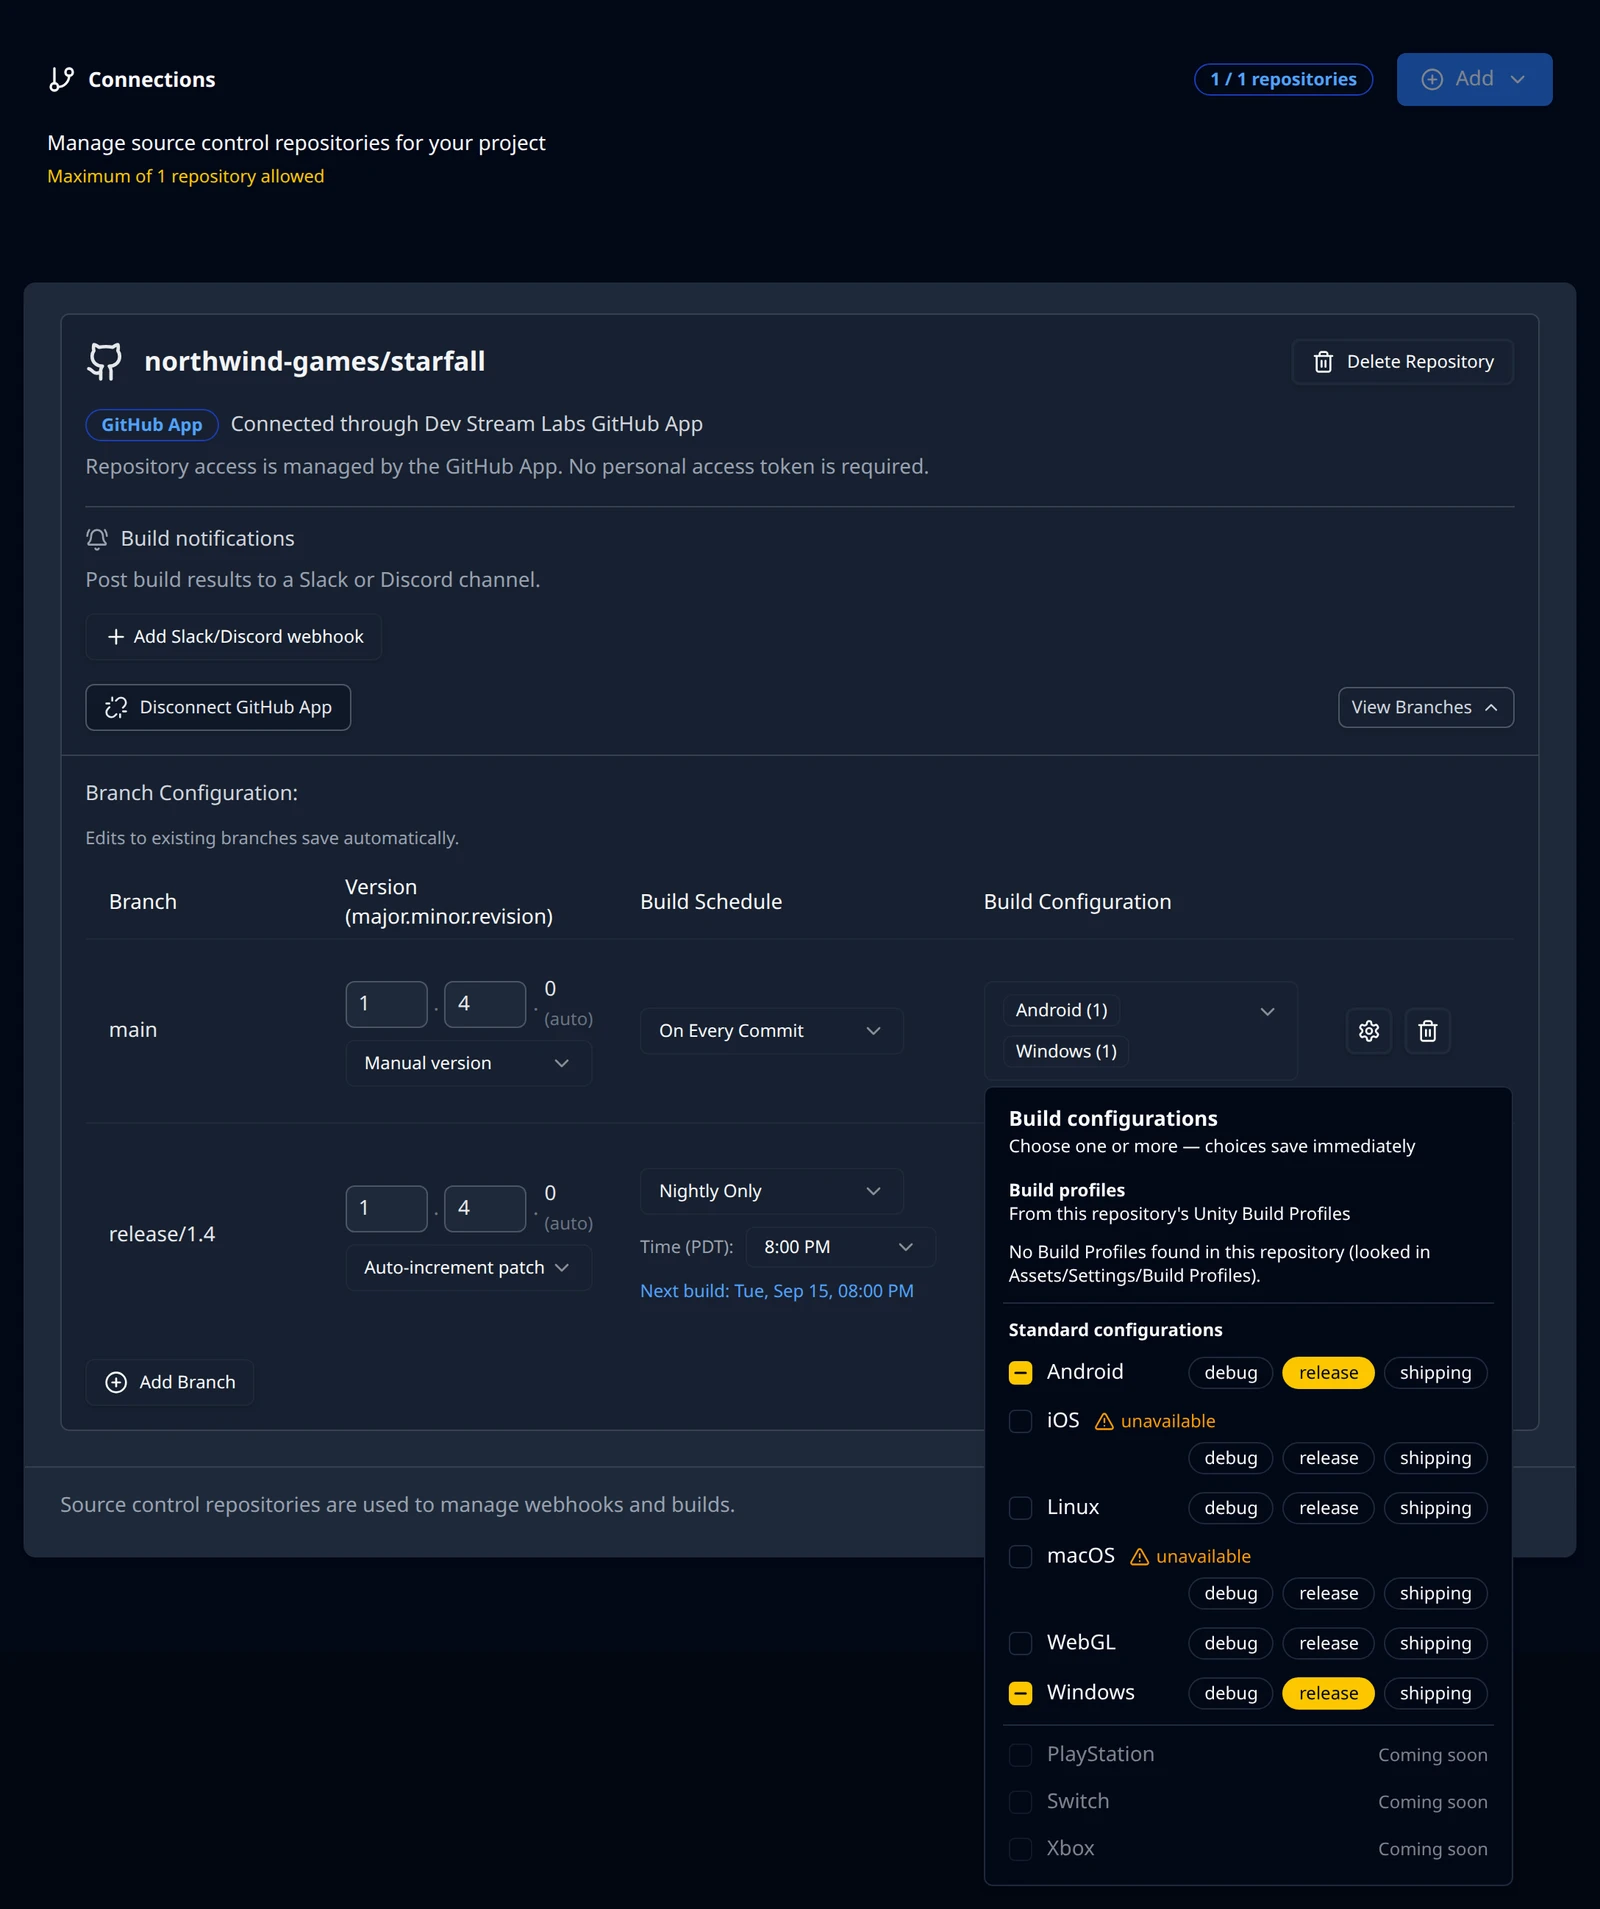Click the disabled PlayStation checkbox
This screenshot has height=1909, width=1600.
[x=1020, y=1754]
